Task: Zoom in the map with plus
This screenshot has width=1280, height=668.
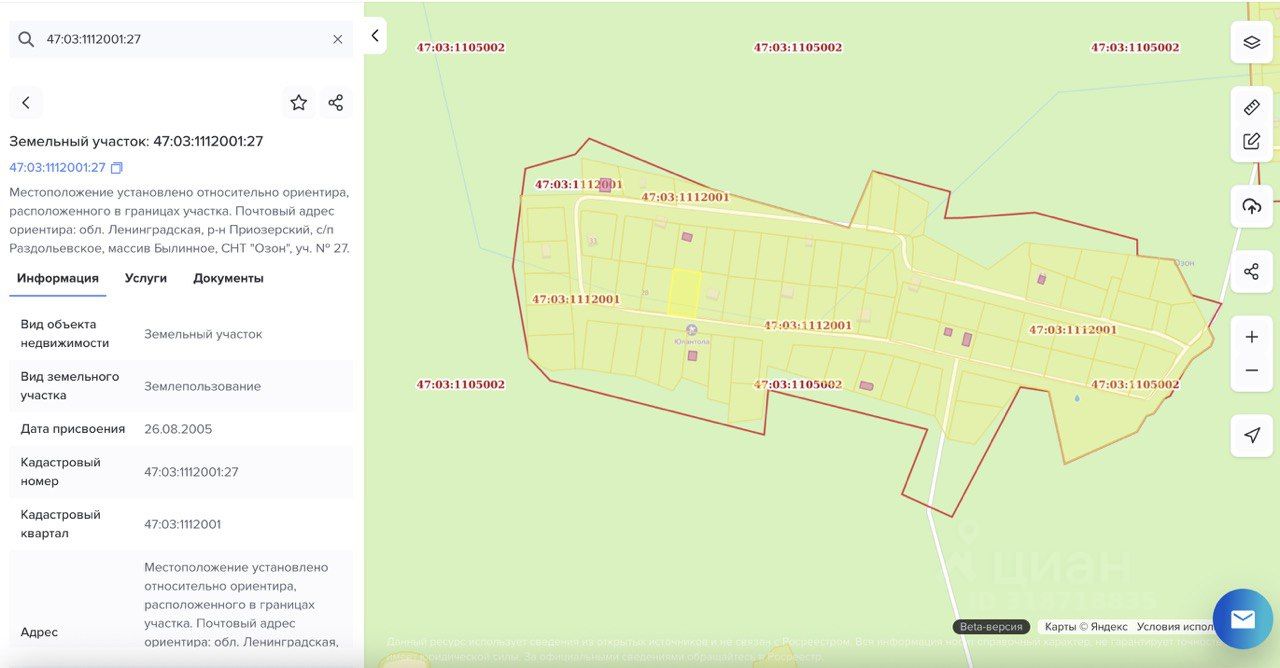Action: click(1251, 337)
